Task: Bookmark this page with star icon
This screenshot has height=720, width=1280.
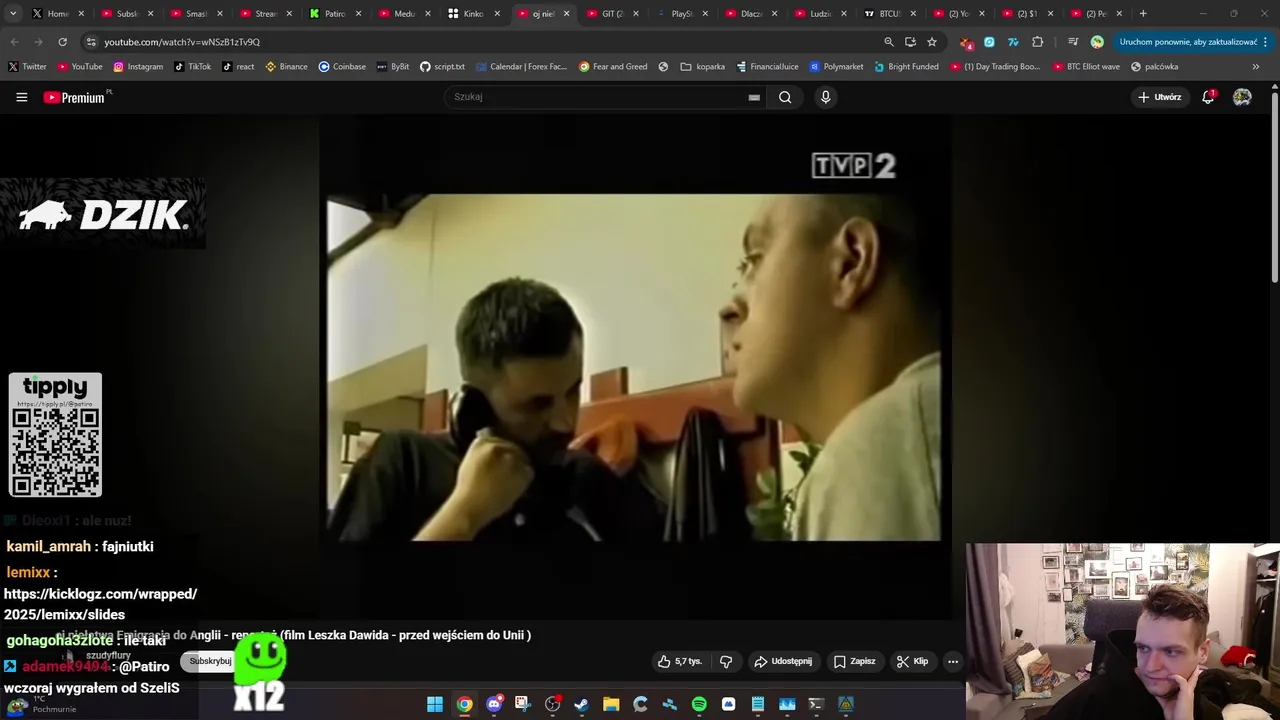Action: point(932,42)
